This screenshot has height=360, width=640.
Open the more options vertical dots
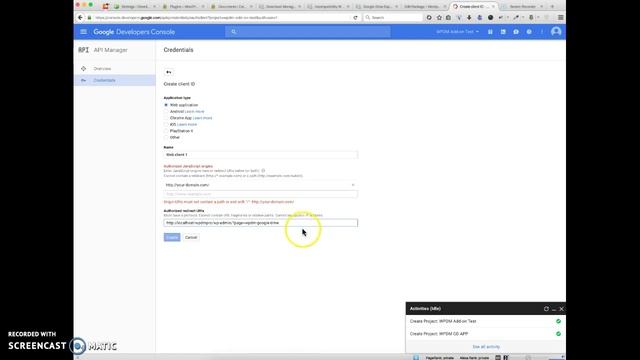(x=542, y=32)
